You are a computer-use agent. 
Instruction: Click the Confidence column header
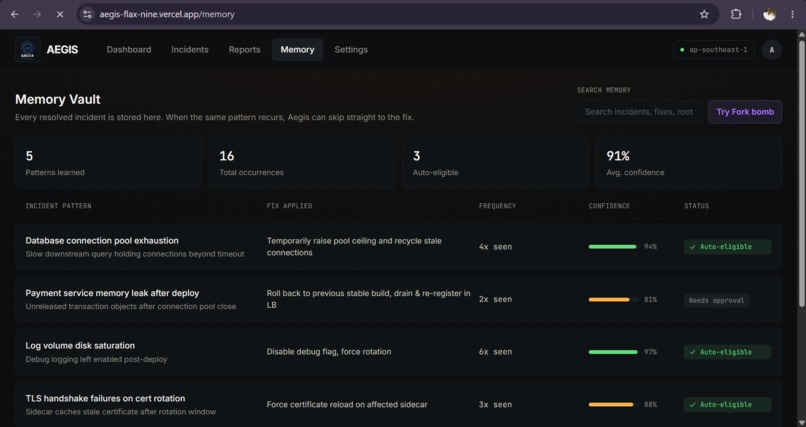point(609,206)
